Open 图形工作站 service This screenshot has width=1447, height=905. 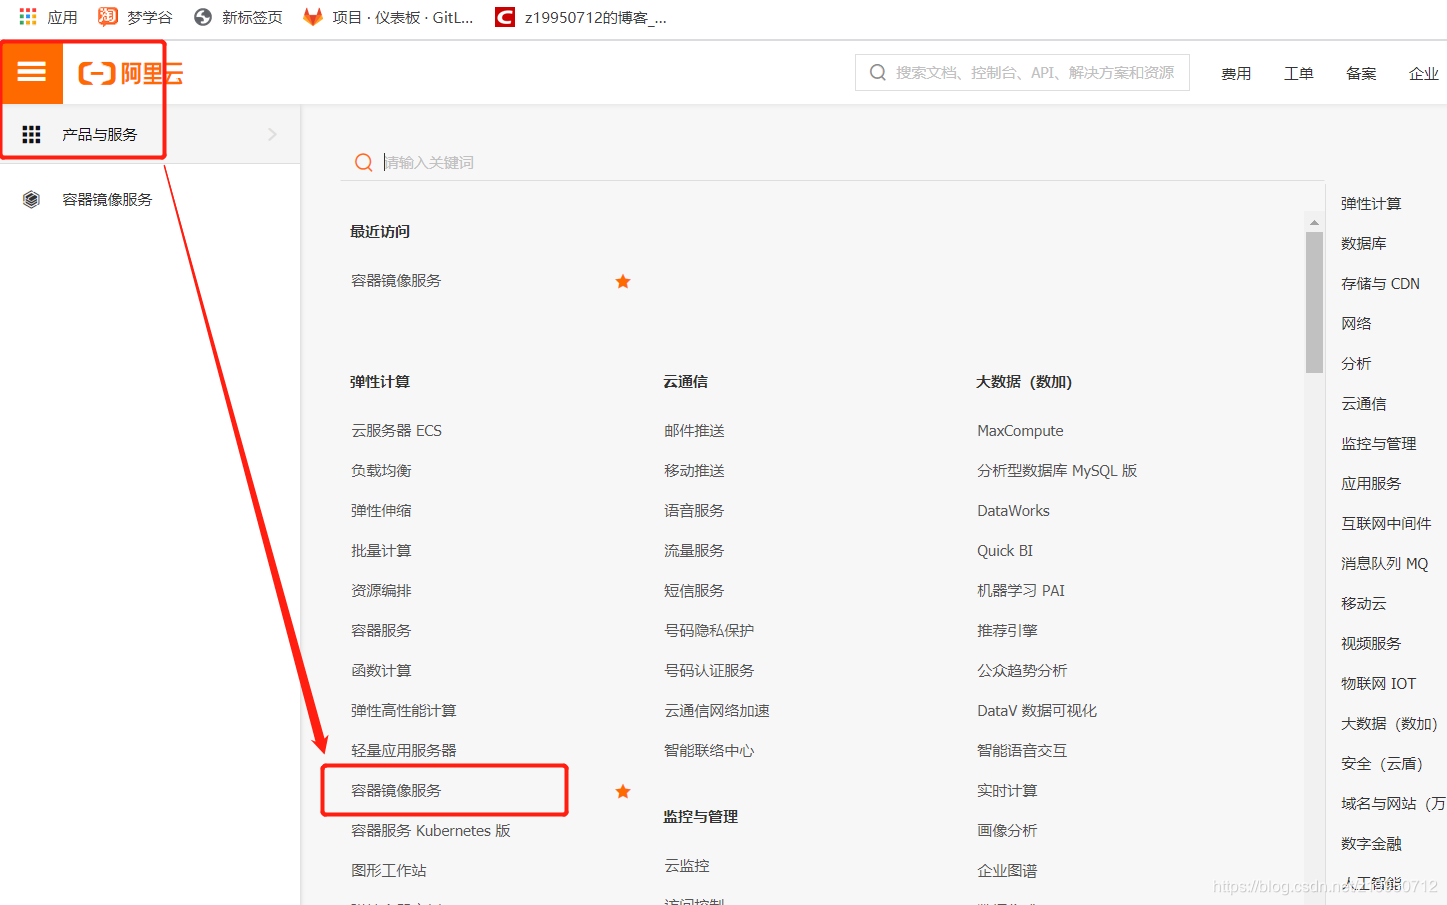coord(389,871)
